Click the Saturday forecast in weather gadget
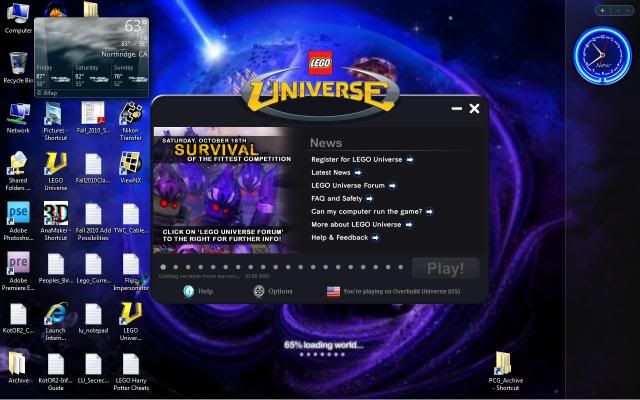Image resolution: width=640 pixels, height=400 pixels. point(91,76)
